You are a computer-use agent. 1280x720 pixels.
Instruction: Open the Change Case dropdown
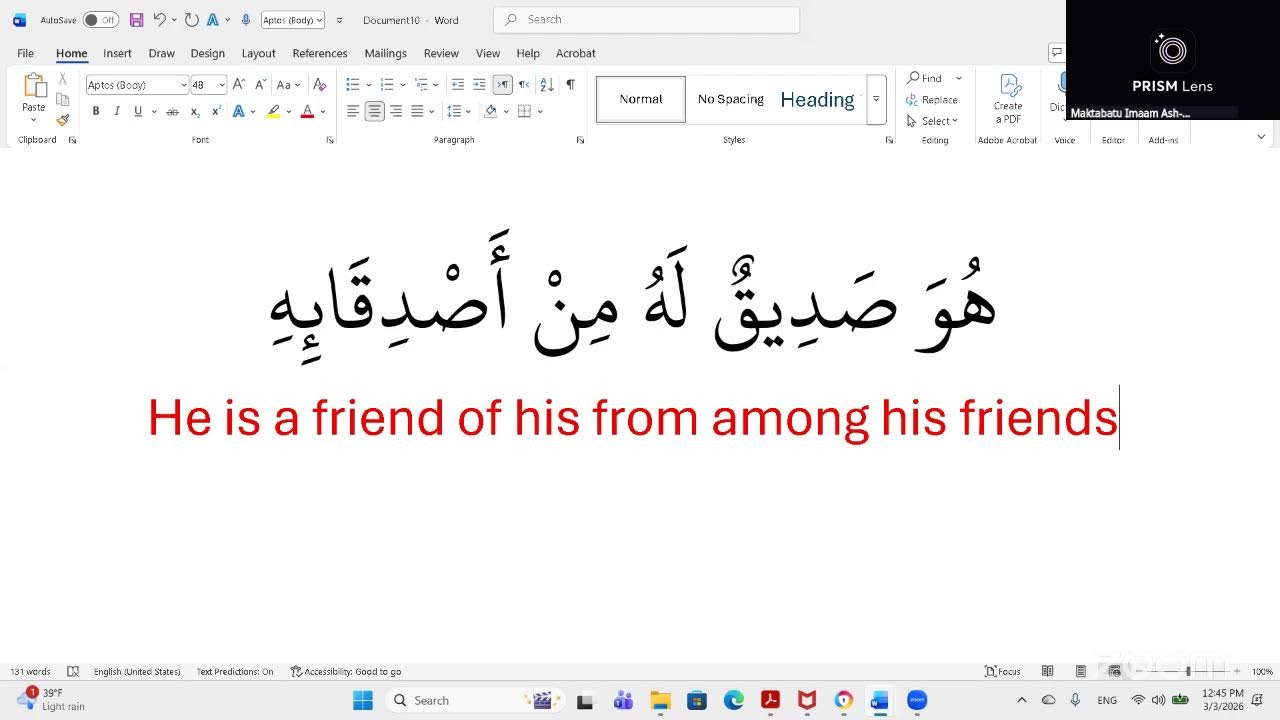tap(288, 85)
